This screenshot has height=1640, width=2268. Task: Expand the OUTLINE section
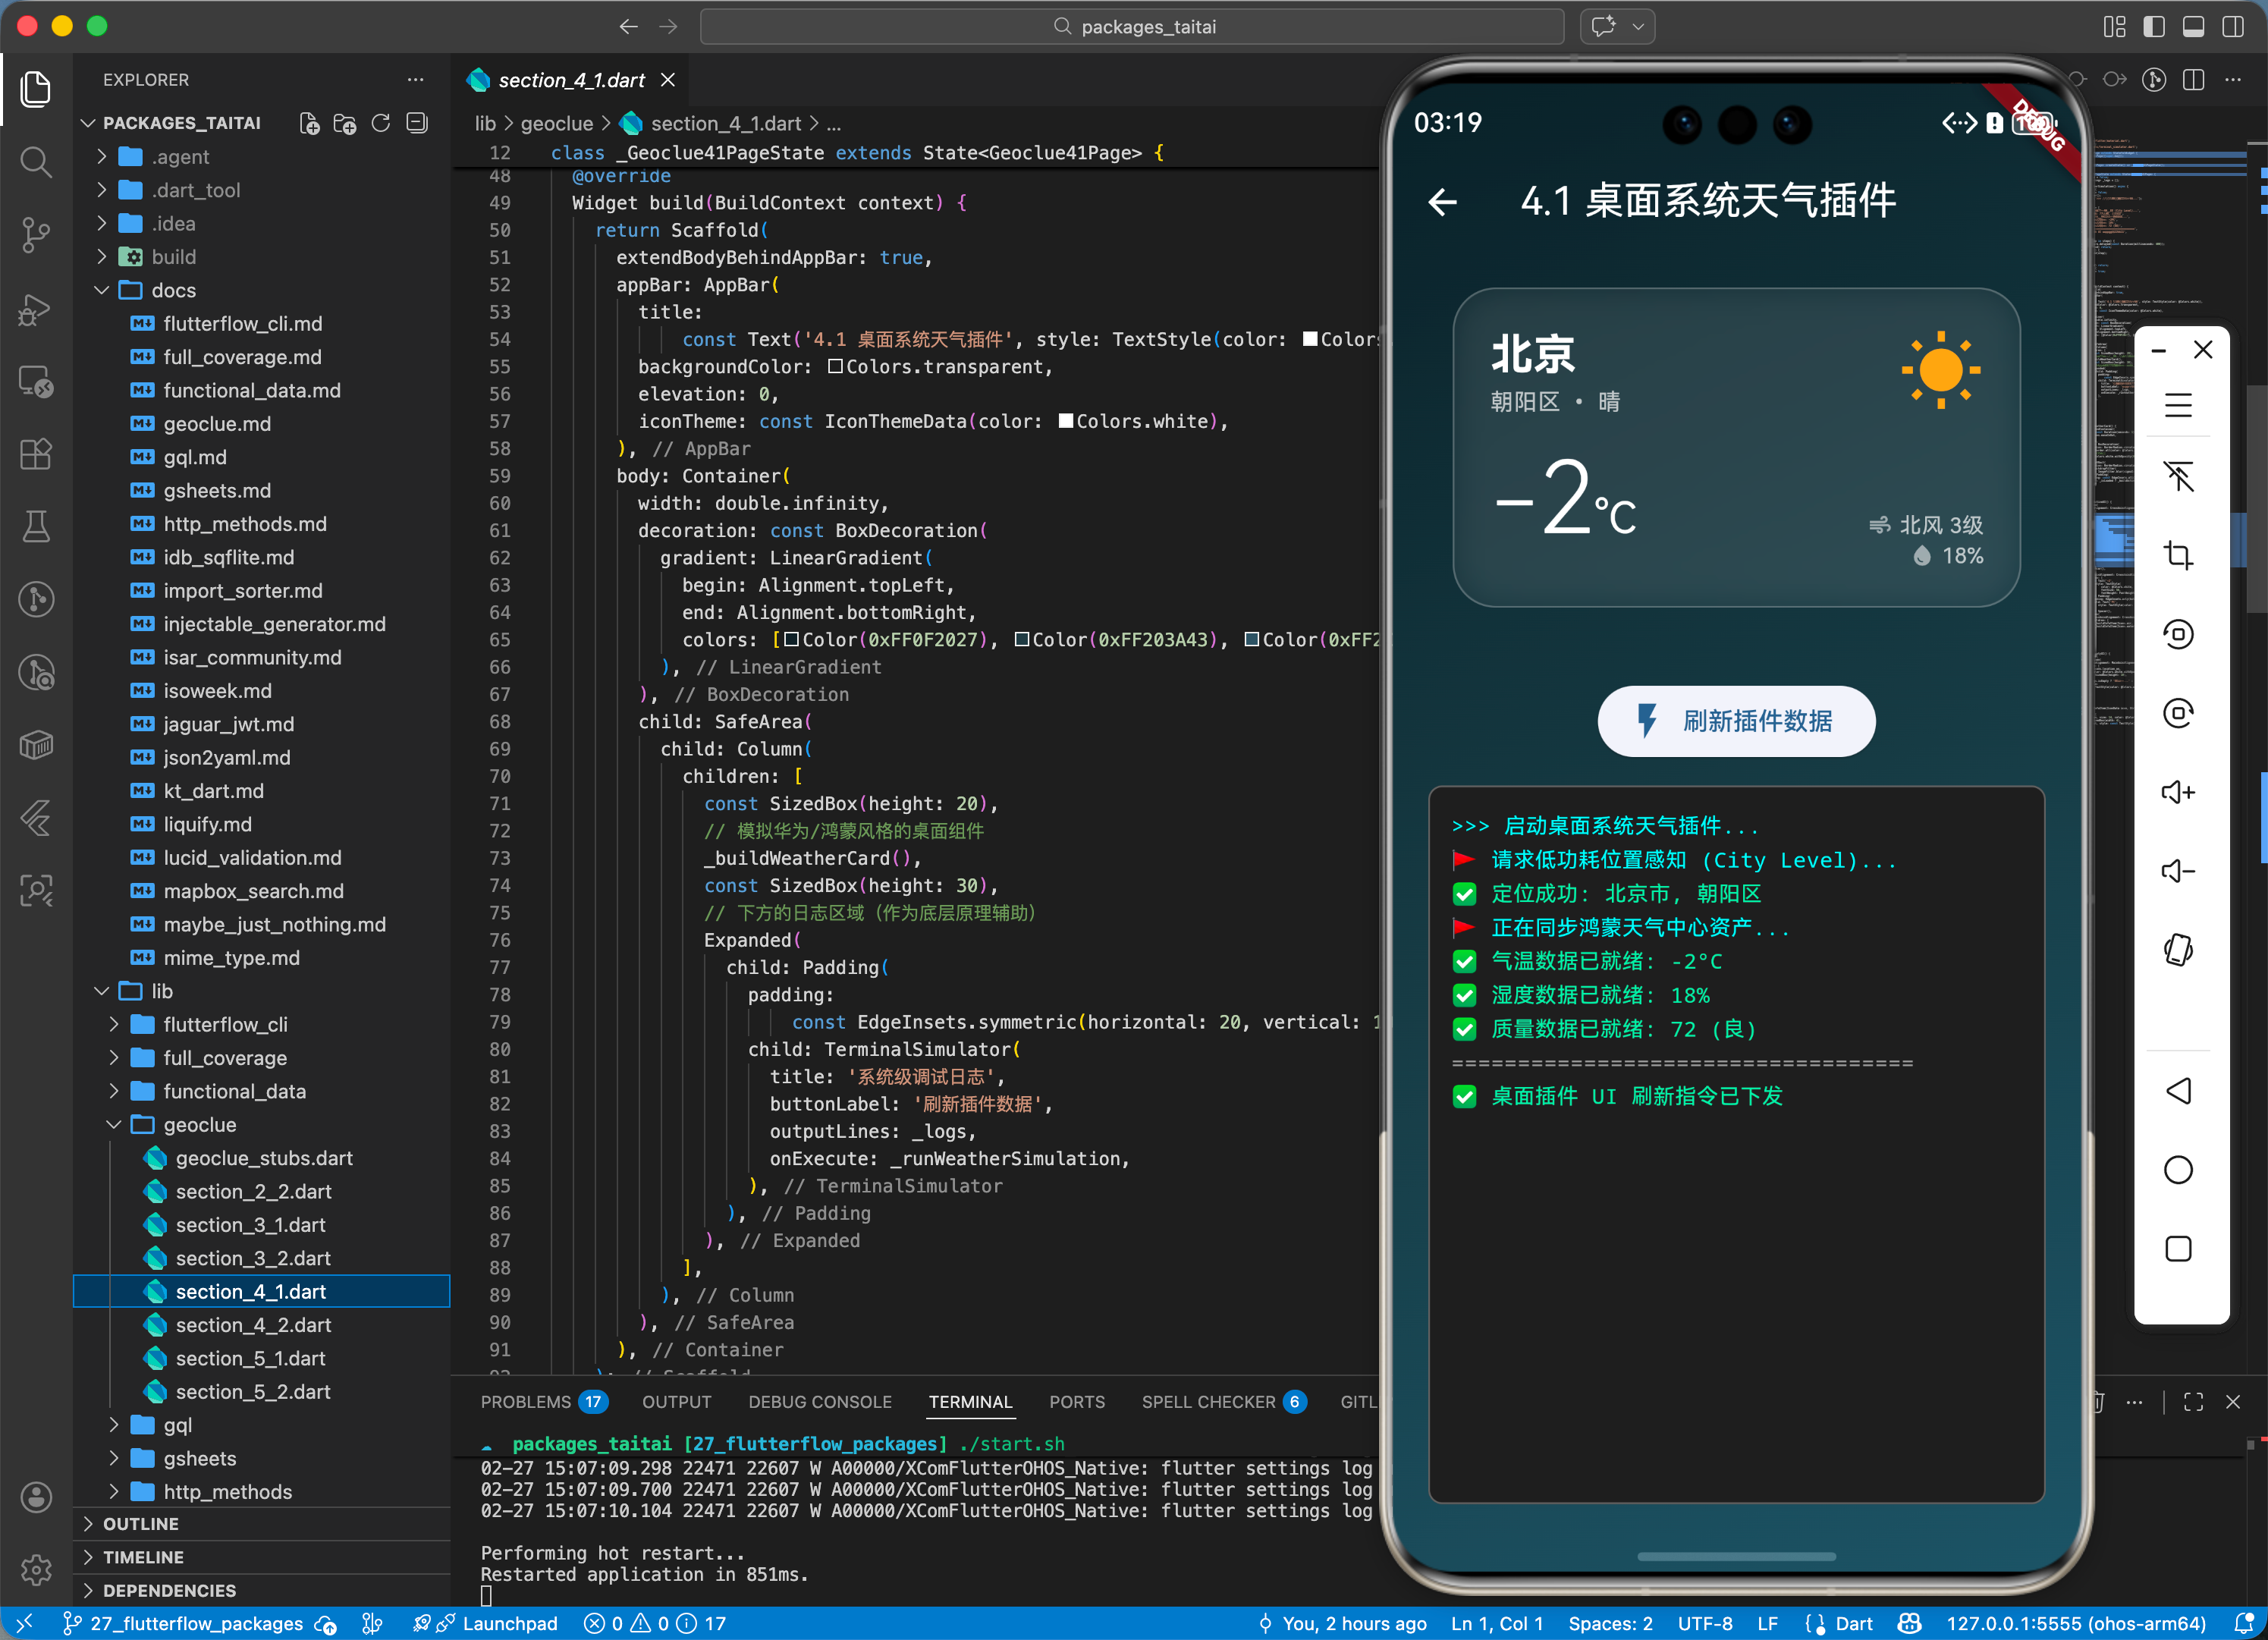141,1524
